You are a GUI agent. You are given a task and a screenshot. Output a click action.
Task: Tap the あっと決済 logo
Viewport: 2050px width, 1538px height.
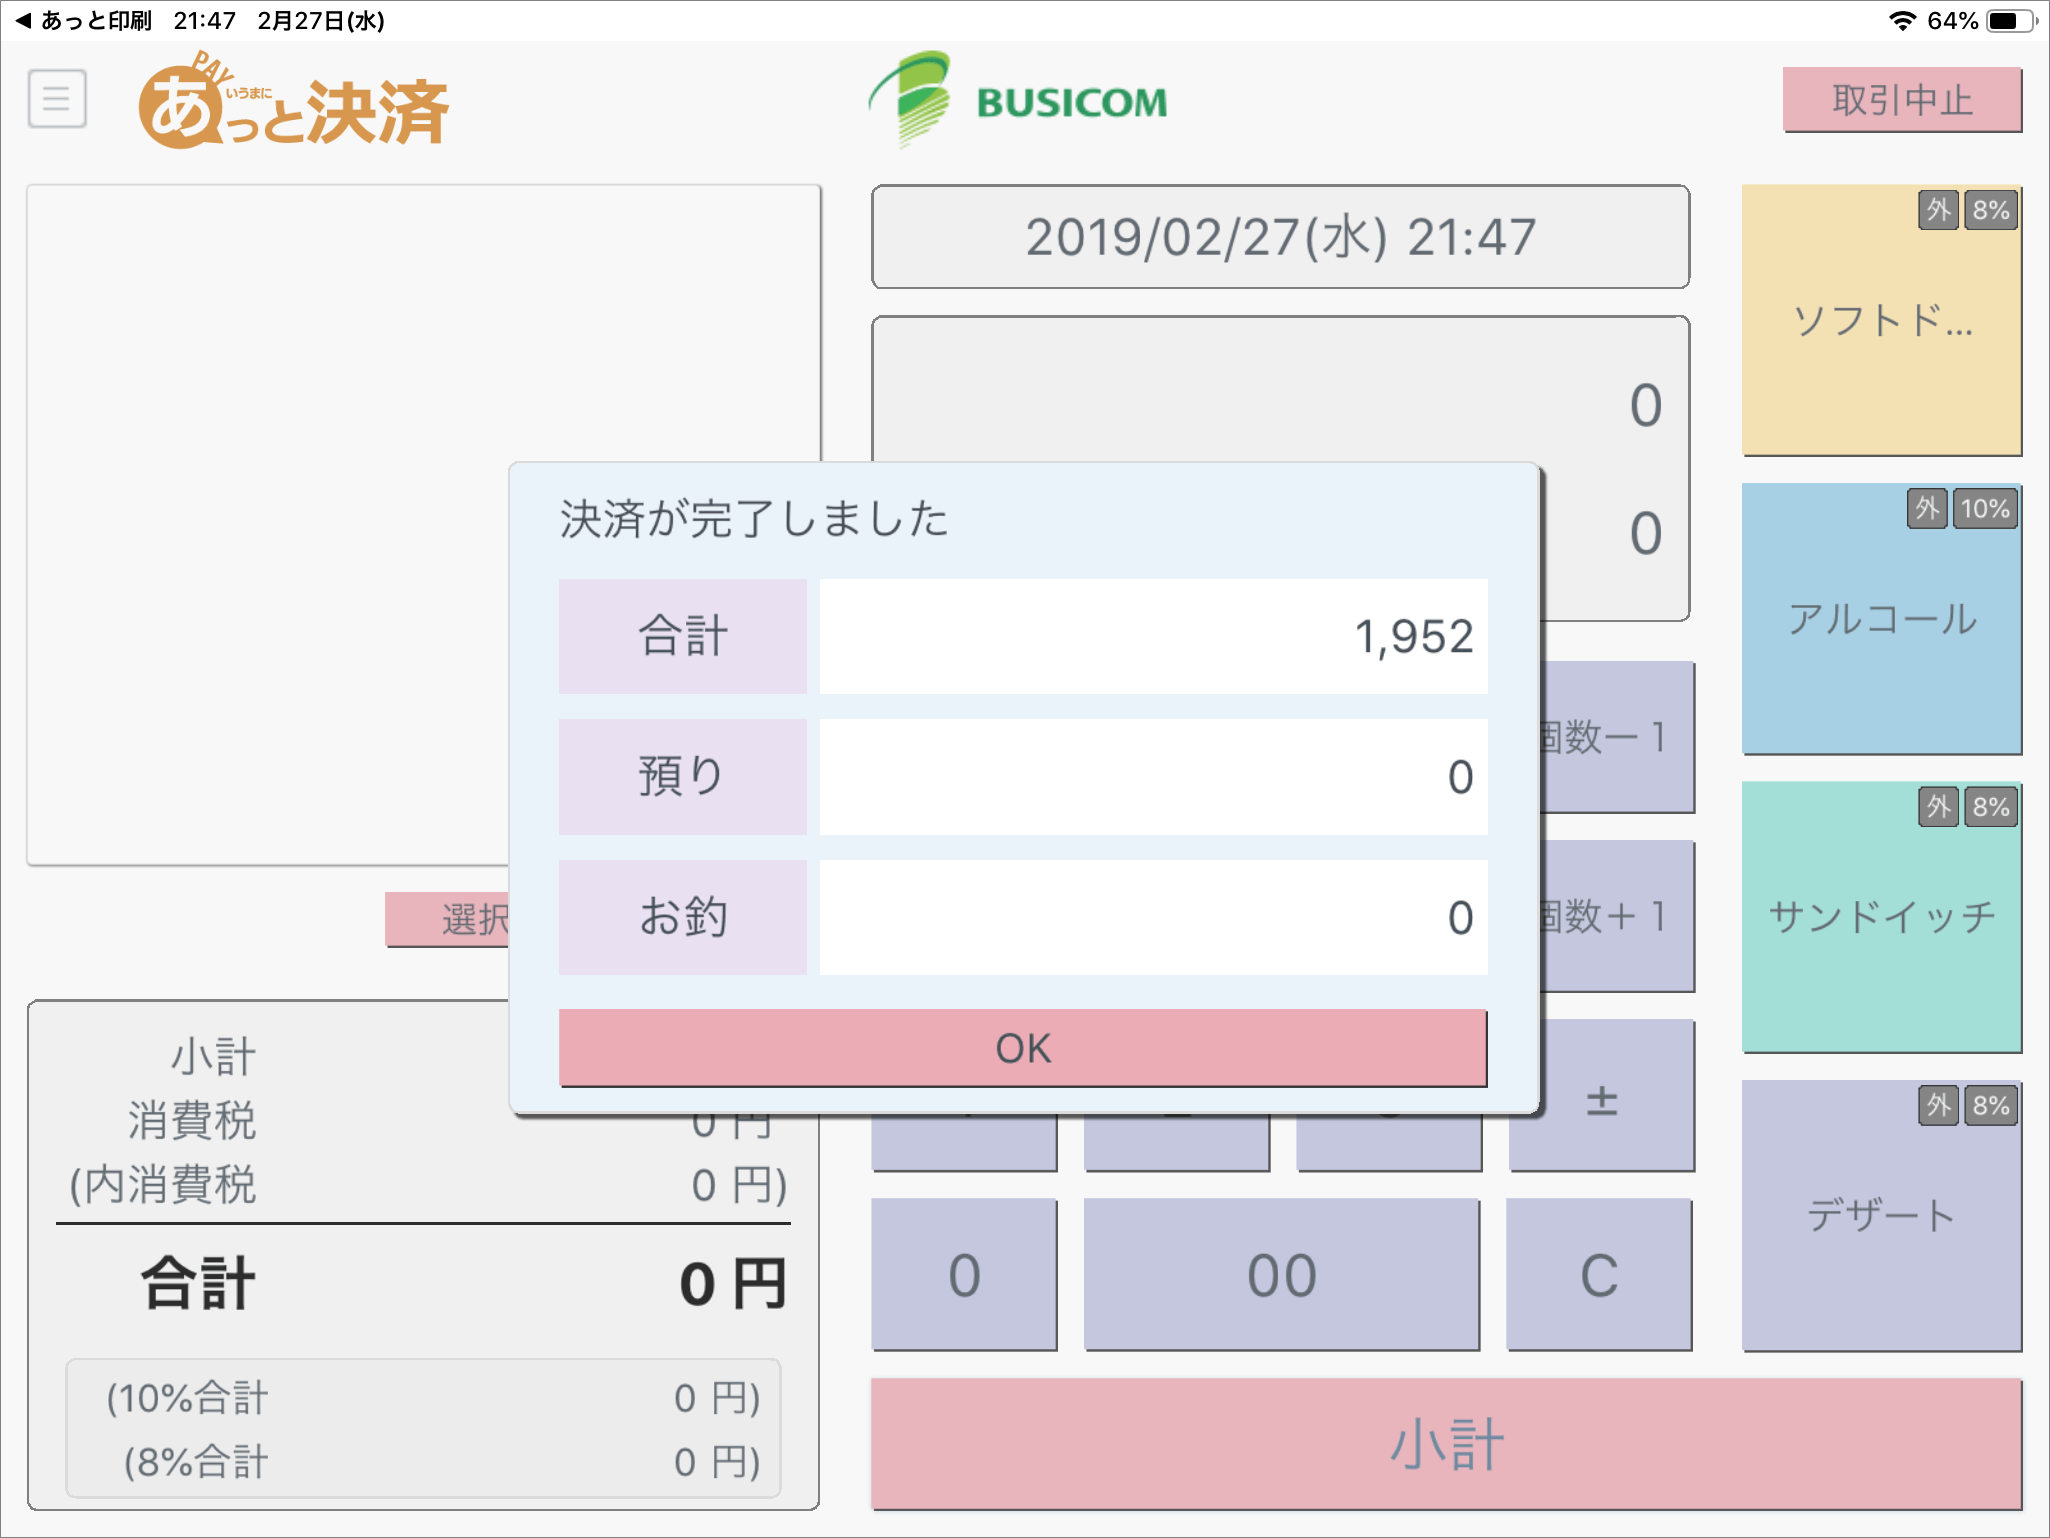[293, 104]
